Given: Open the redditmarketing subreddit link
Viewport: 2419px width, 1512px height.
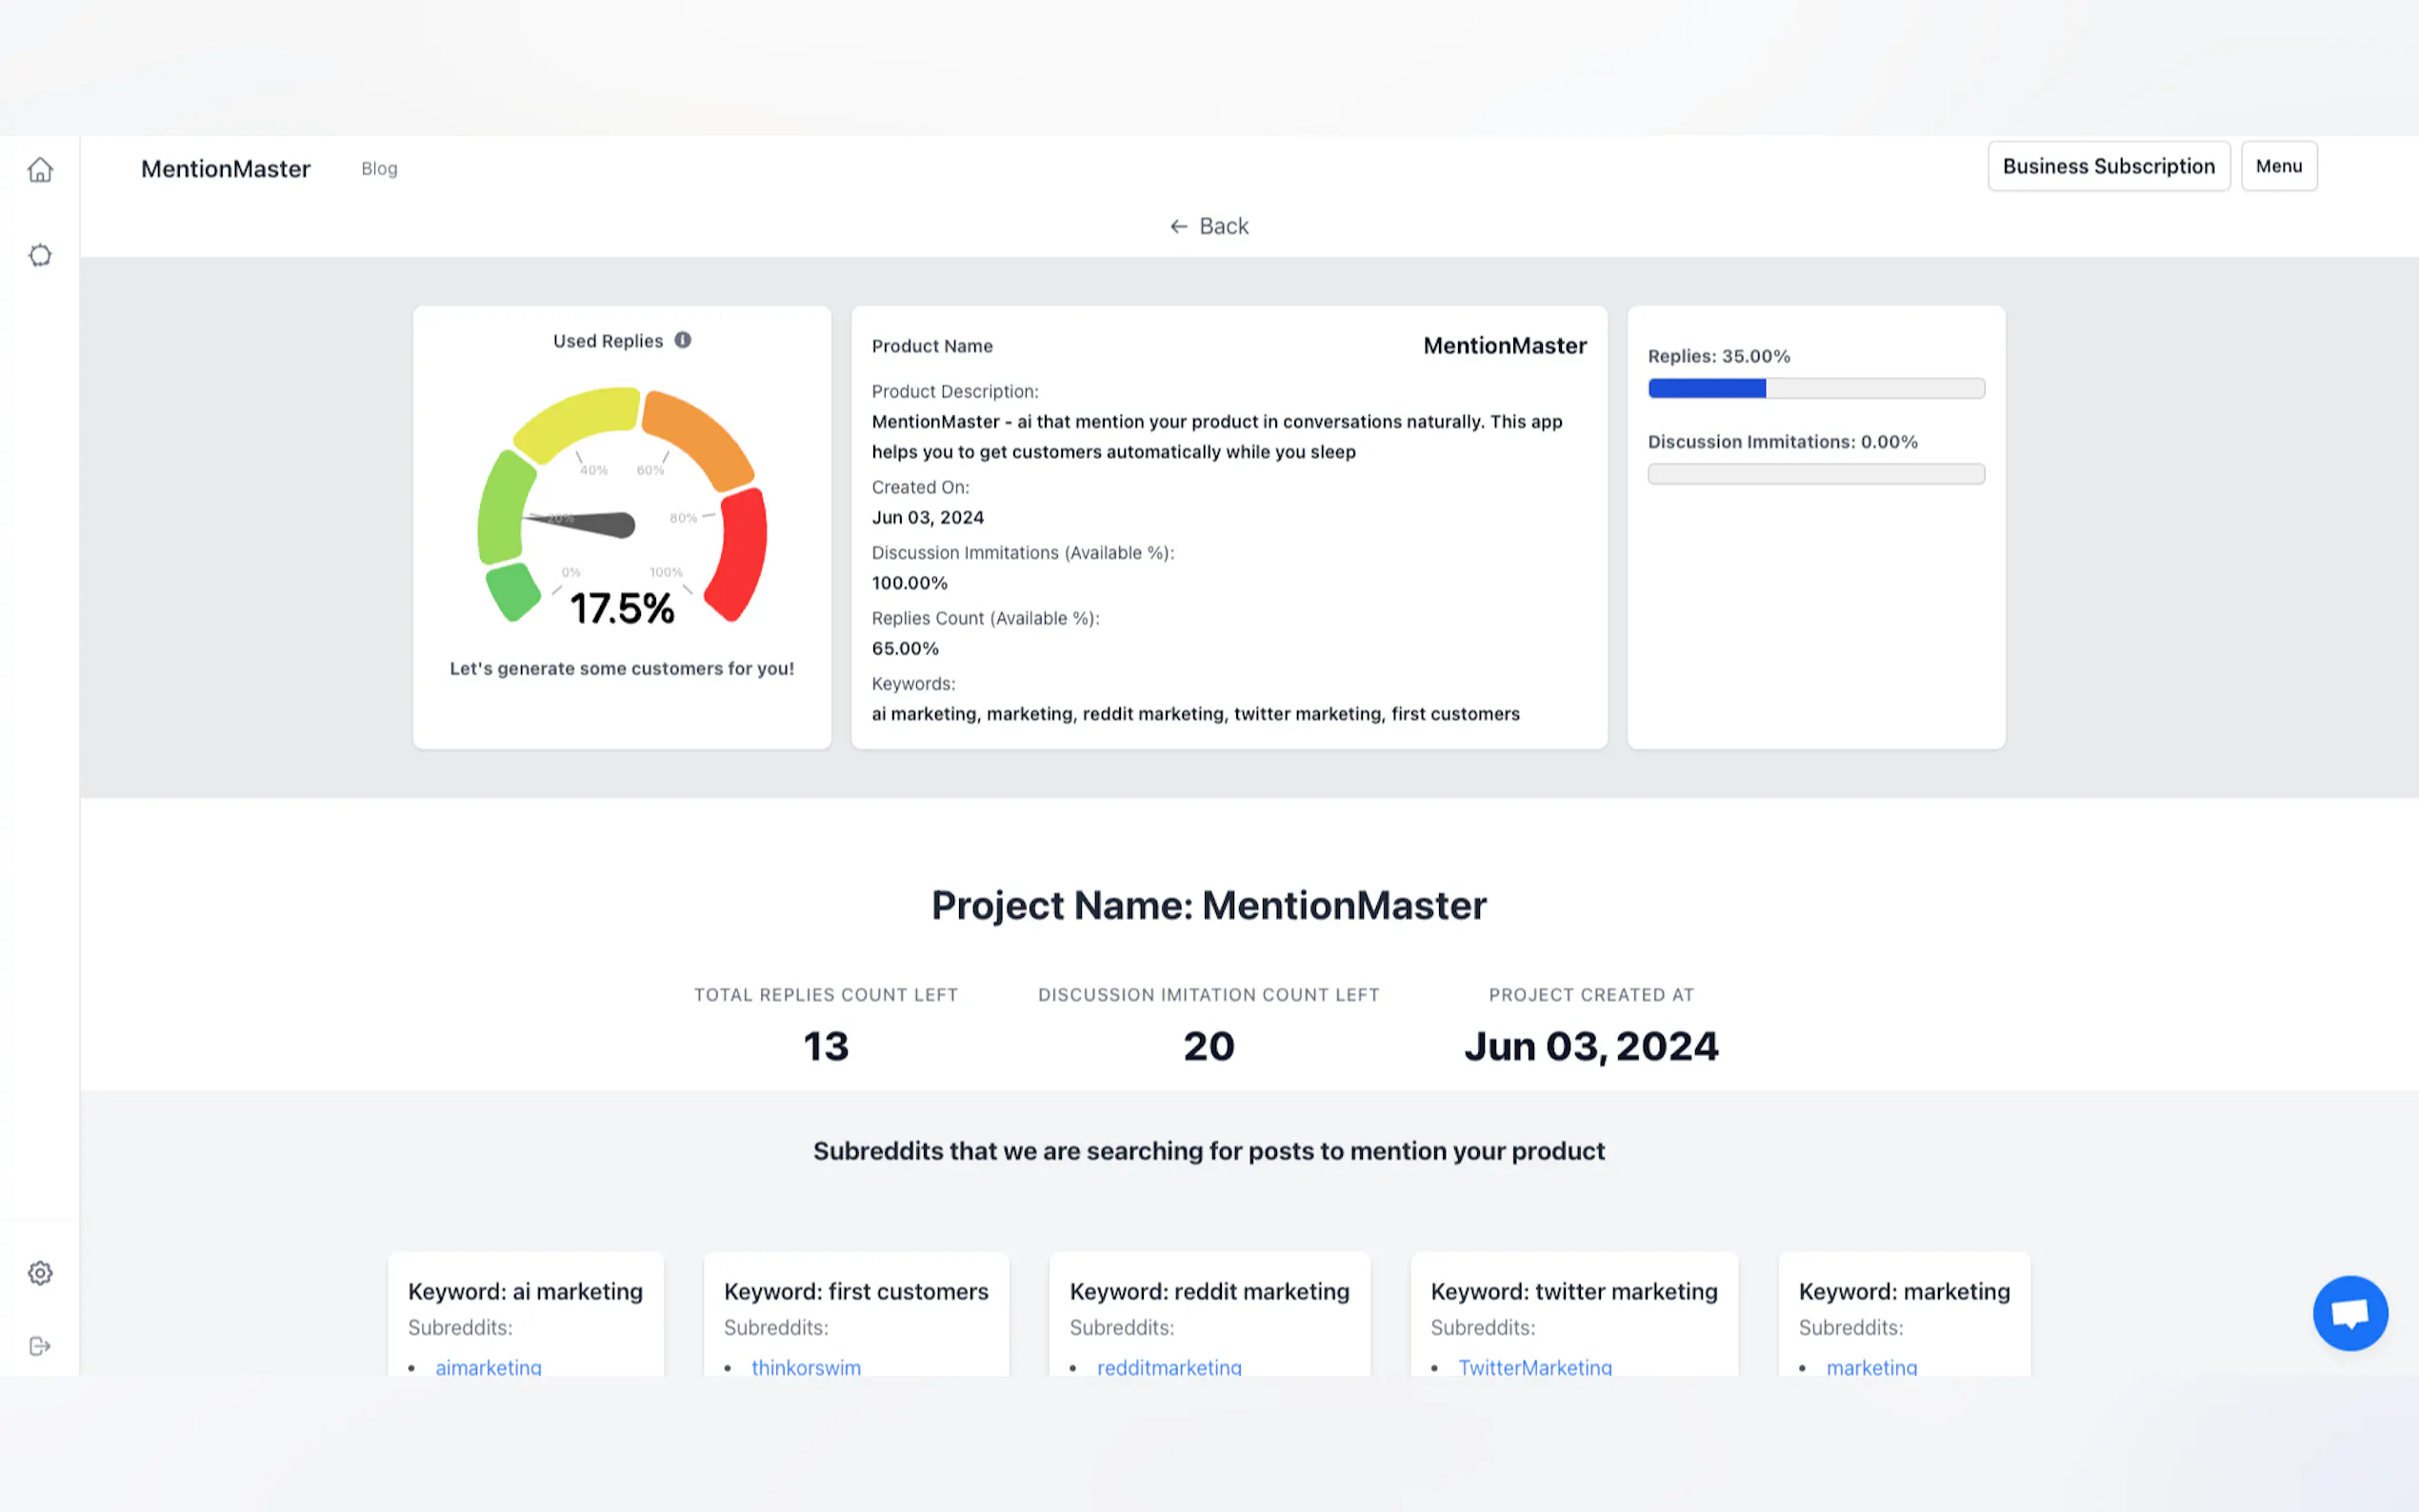Looking at the screenshot, I should (x=1169, y=1366).
